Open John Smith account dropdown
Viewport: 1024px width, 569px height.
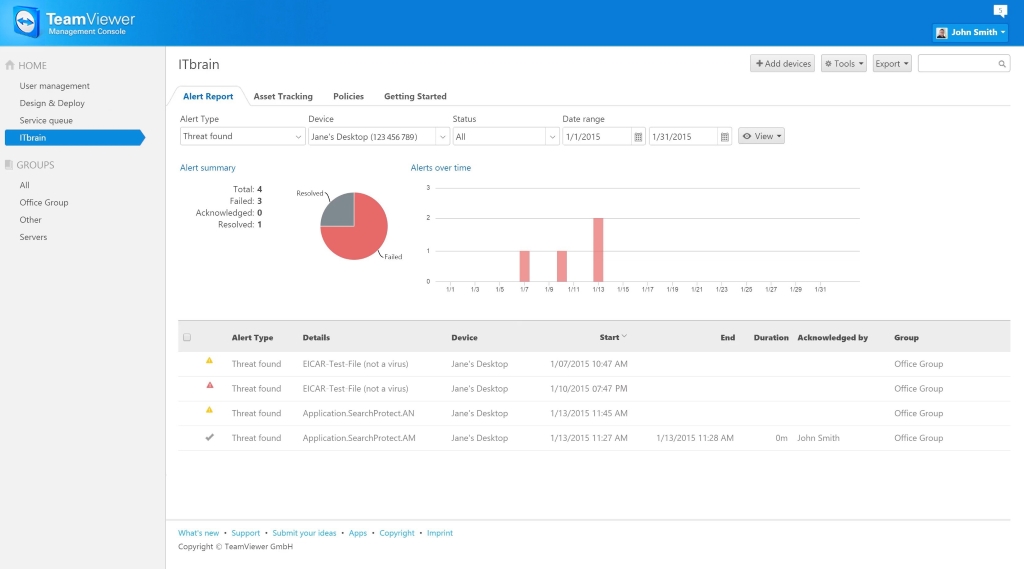click(x=970, y=32)
